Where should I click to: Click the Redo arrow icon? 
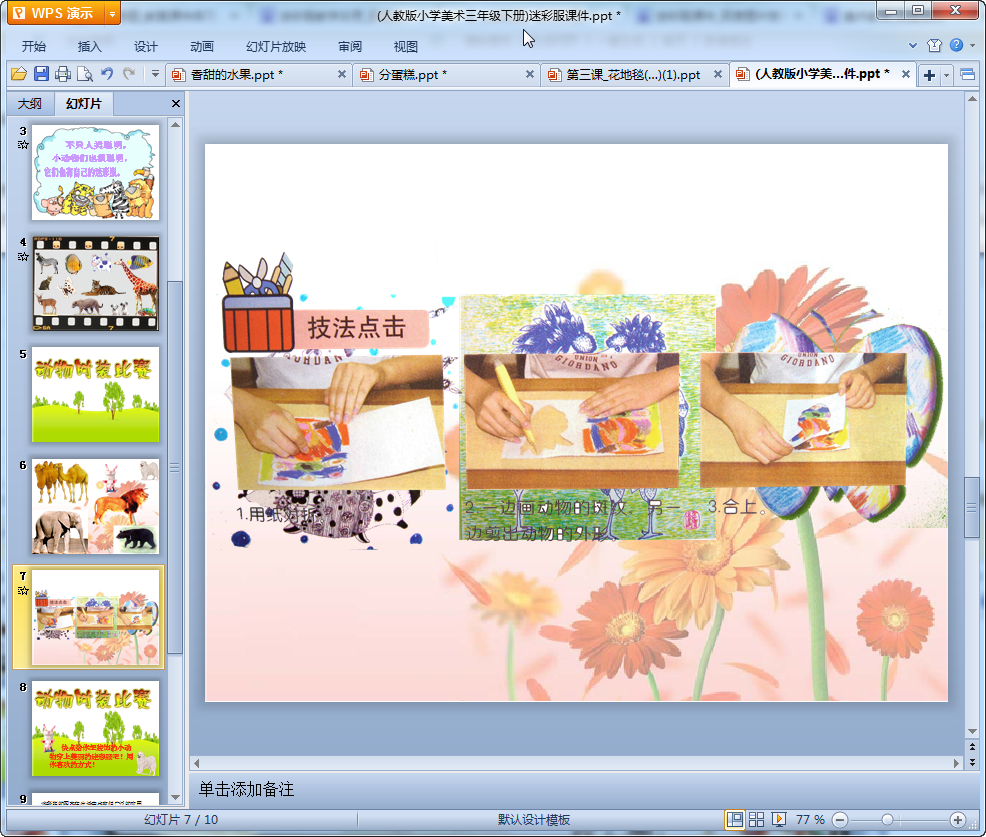coord(129,74)
